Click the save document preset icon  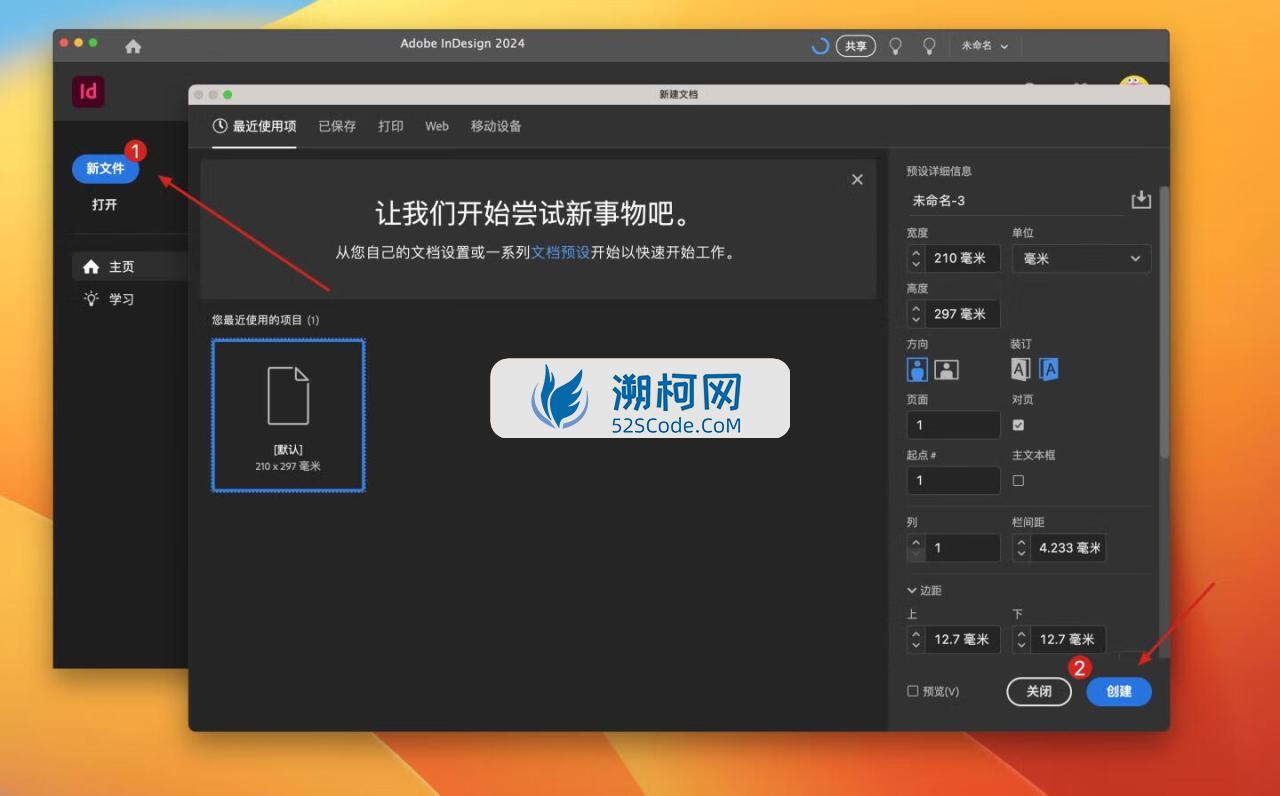tap(1141, 200)
